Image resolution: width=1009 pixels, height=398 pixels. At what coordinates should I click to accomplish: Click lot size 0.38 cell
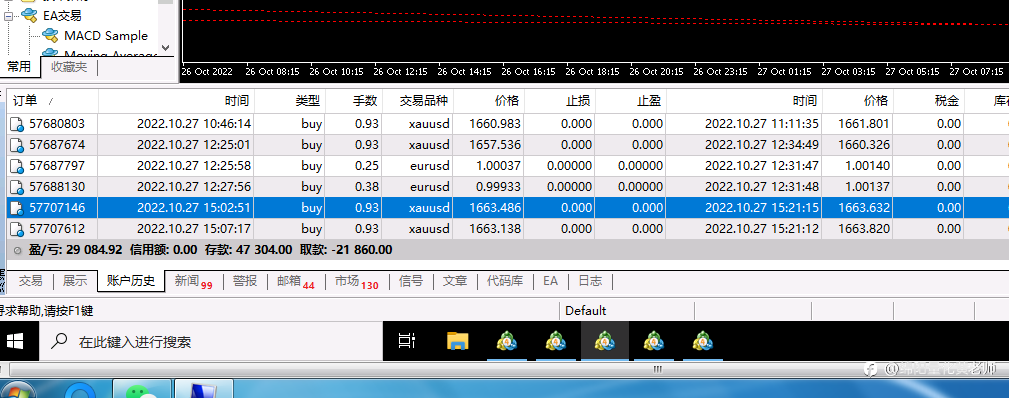pos(367,187)
